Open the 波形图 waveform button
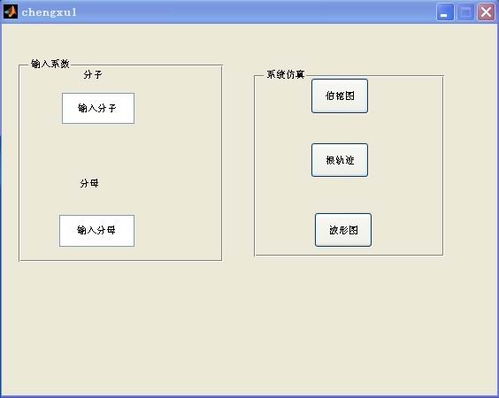Viewport: 499px width, 398px height. point(343,230)
